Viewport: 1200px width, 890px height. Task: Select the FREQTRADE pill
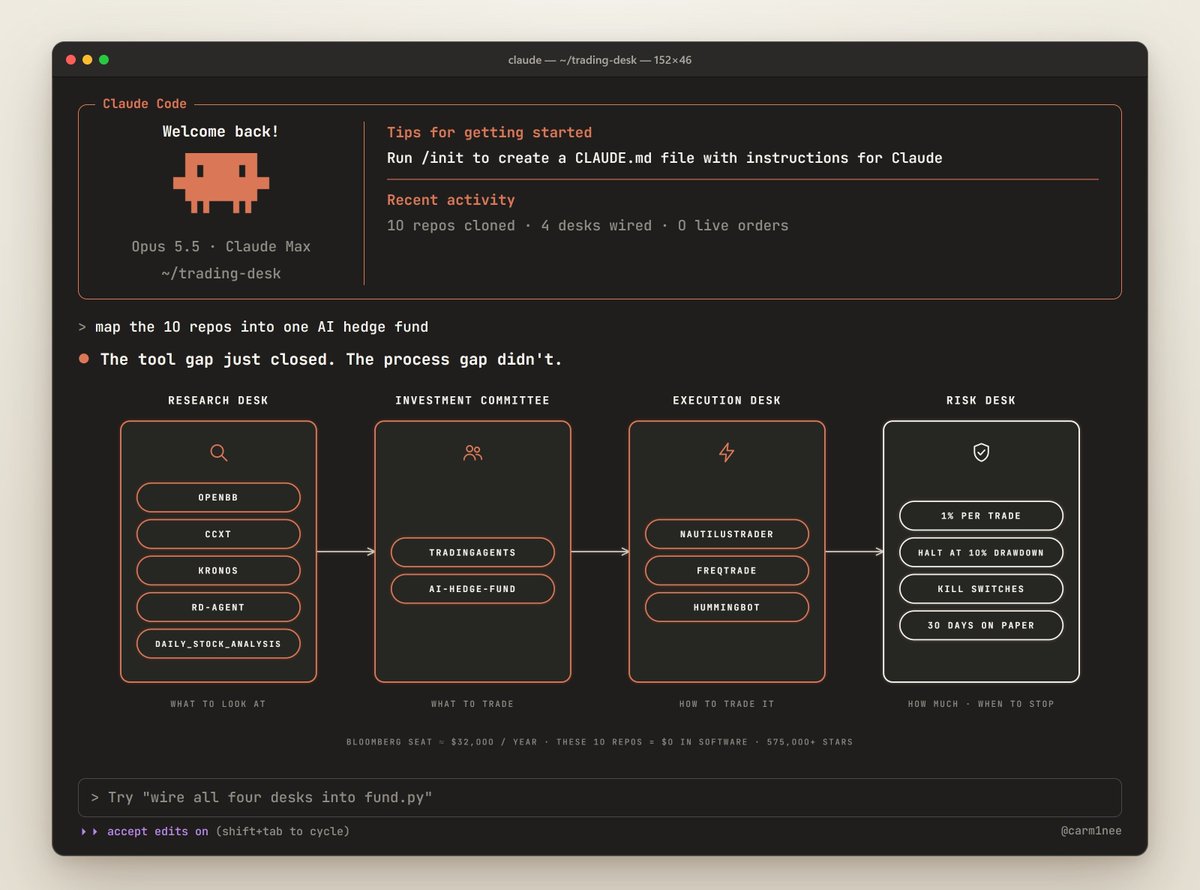click(x=727, y=571)
